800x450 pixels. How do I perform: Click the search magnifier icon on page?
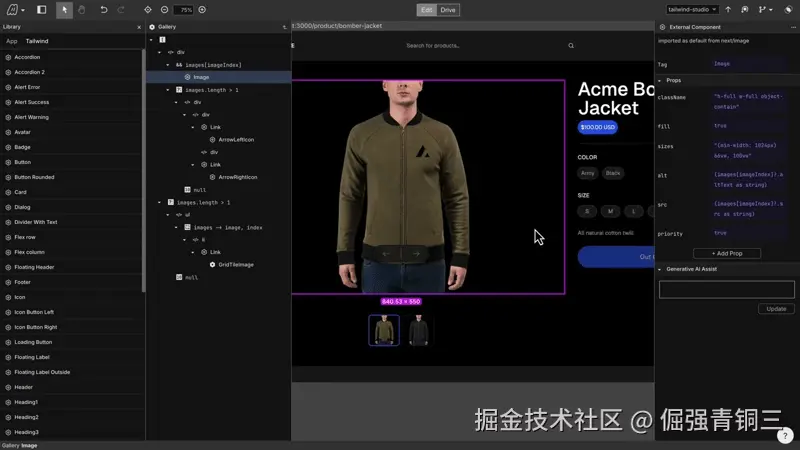[x=571, y=45]
